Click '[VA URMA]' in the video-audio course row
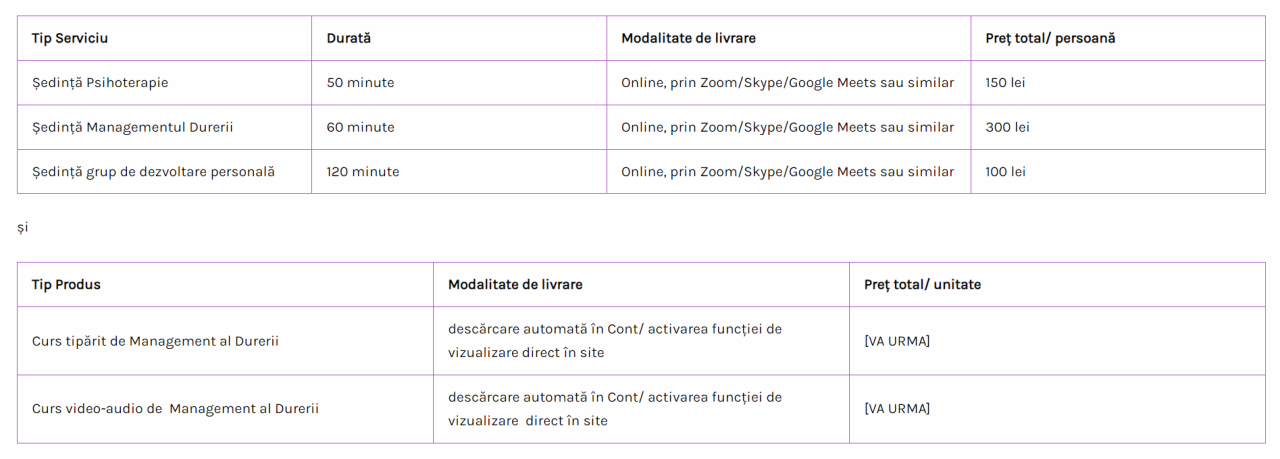Viewport: 1280px width, 459px height. click(897, 409)
